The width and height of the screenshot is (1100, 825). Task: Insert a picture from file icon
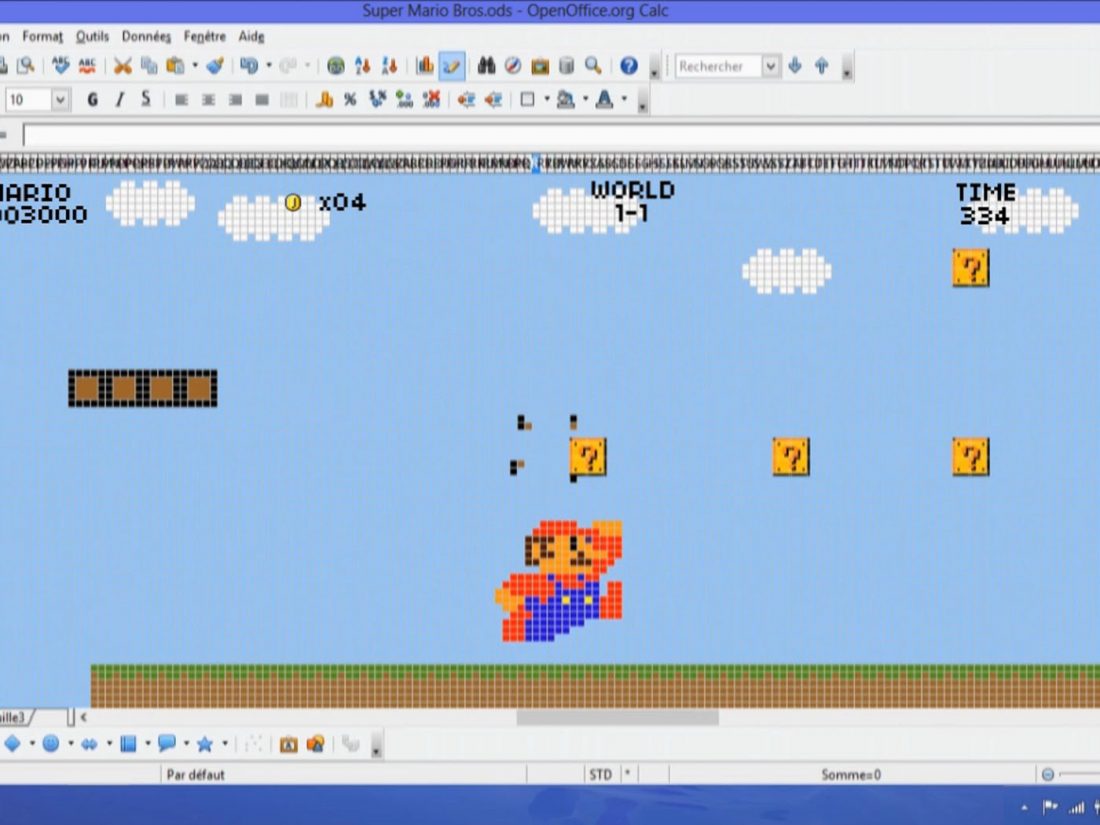point(315,744)
